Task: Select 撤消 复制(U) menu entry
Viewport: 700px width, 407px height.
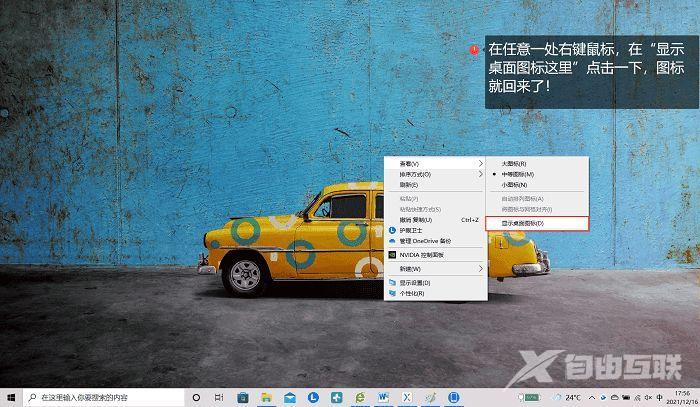Action: tap(435, 220)
